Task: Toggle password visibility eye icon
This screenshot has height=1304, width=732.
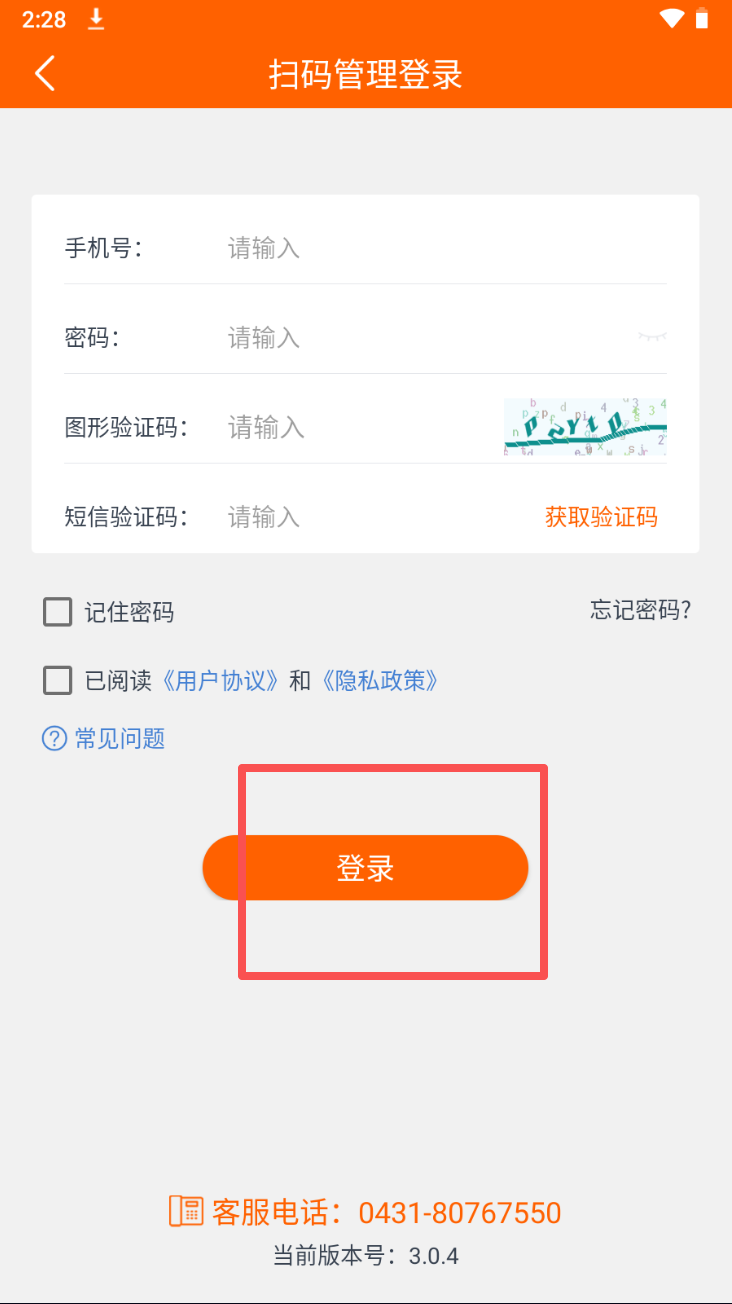Action: tap(652, 338)
